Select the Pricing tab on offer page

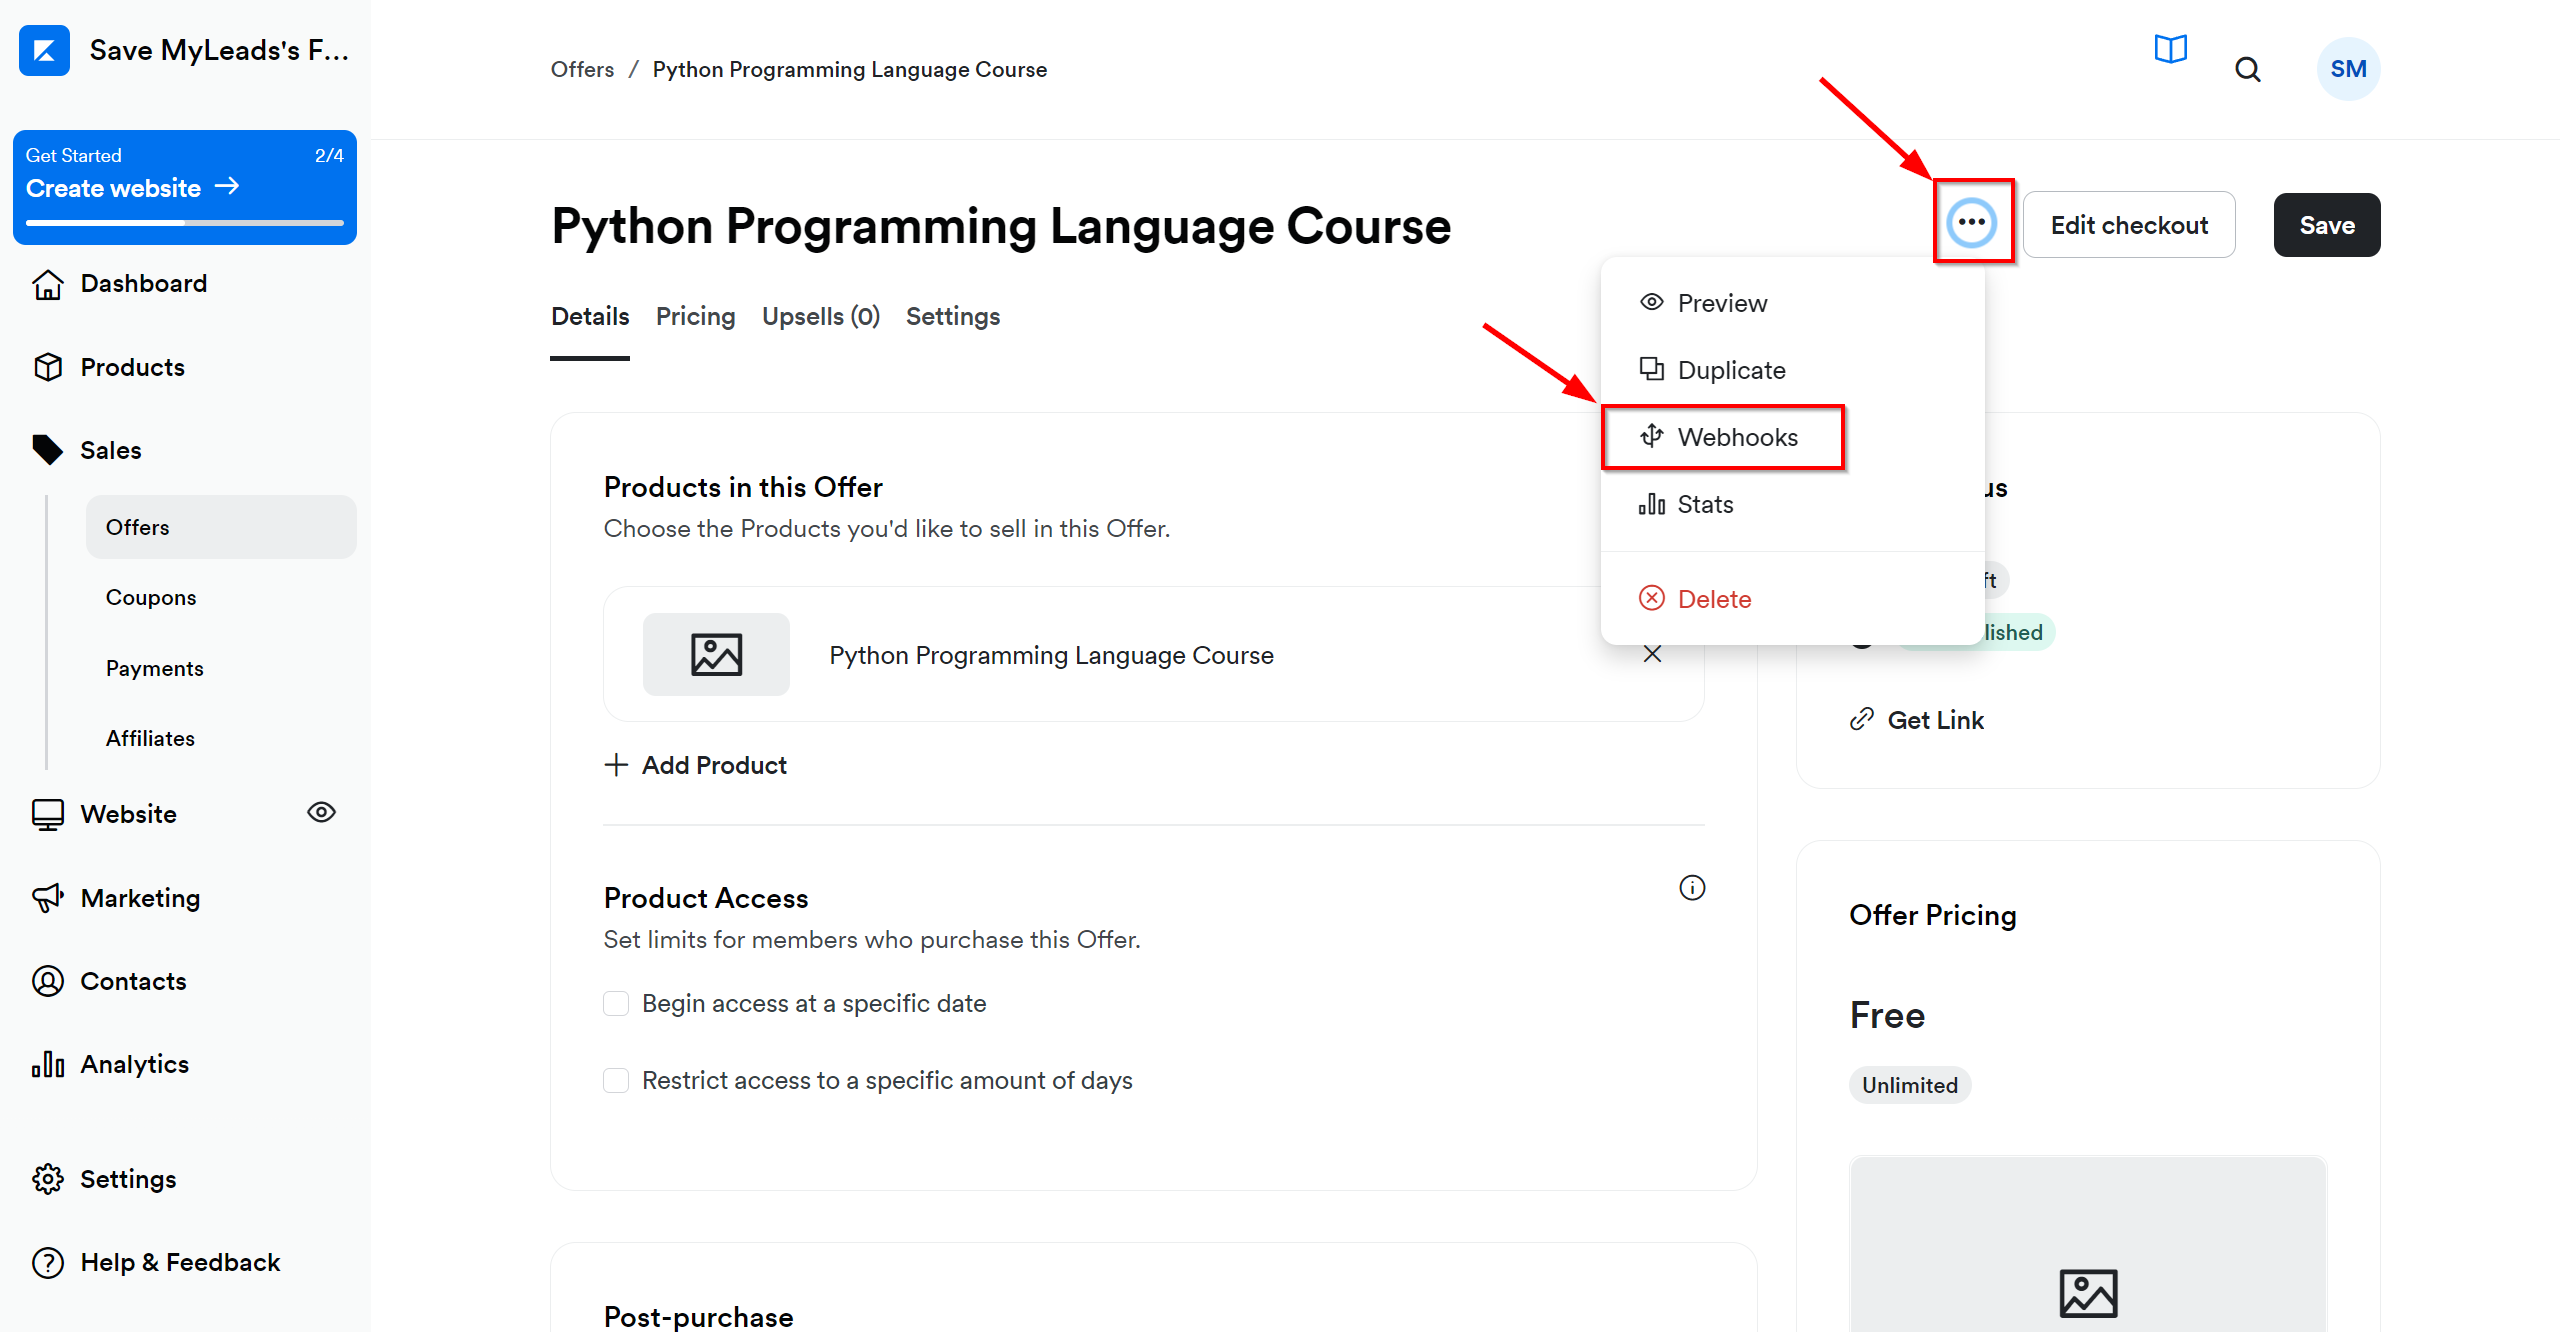point(694,315)
